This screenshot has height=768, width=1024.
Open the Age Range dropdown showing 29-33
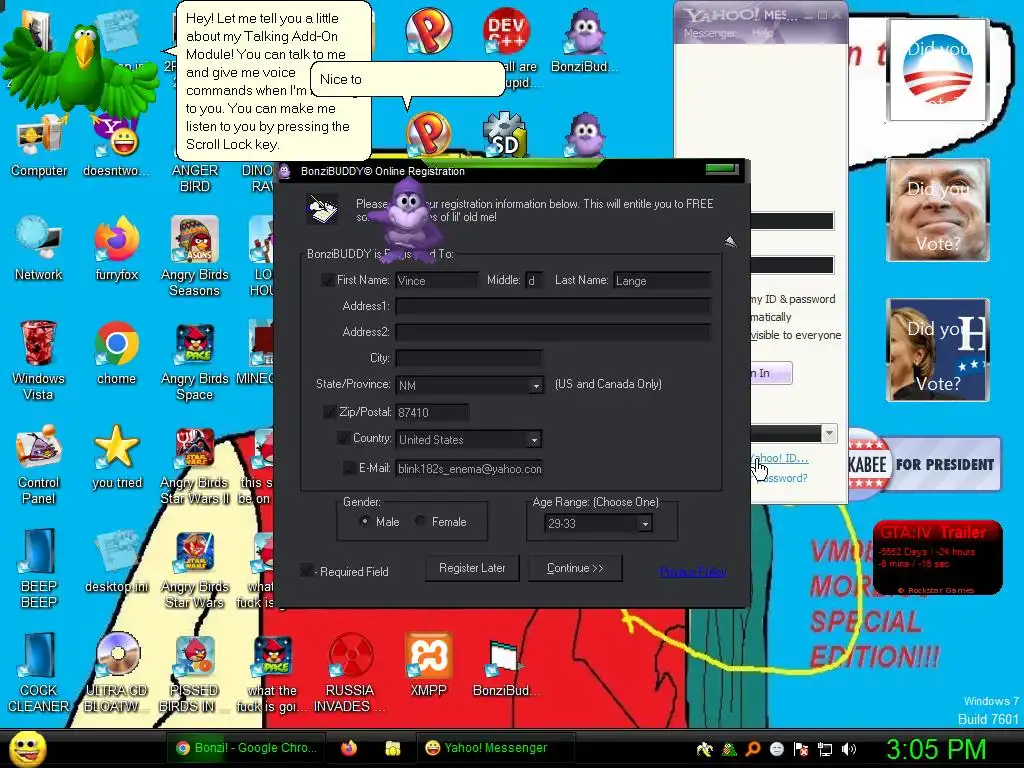tap(645, 523)
